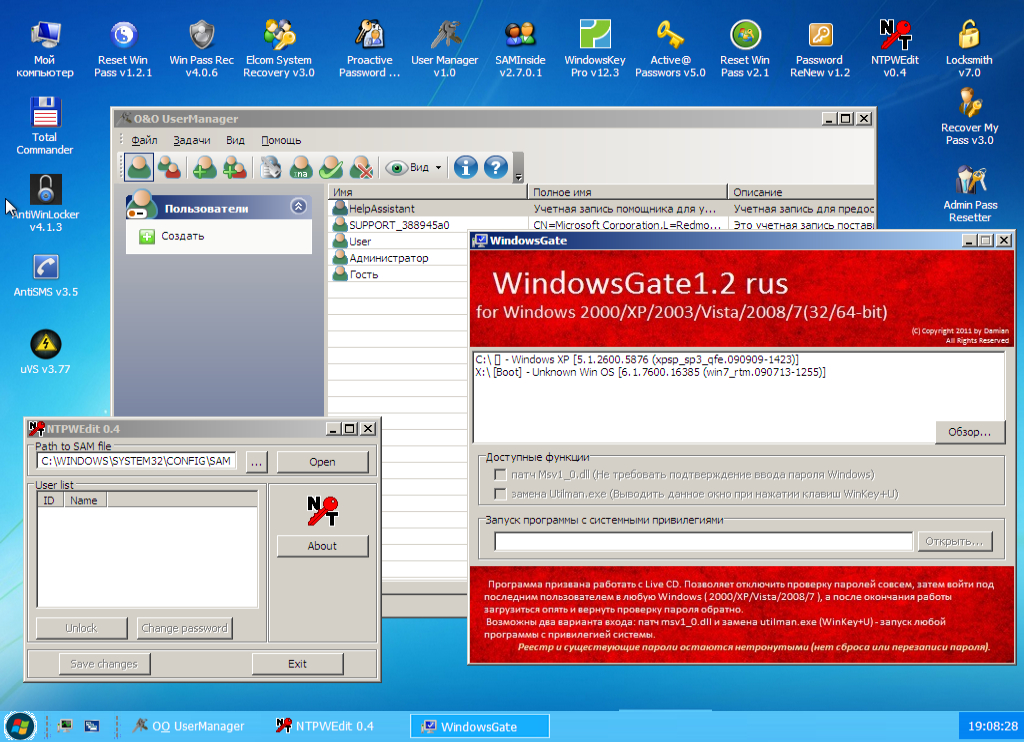The image size is (1024, 742).
Task: Click the Имя column header
Action: tap(428, 192)
